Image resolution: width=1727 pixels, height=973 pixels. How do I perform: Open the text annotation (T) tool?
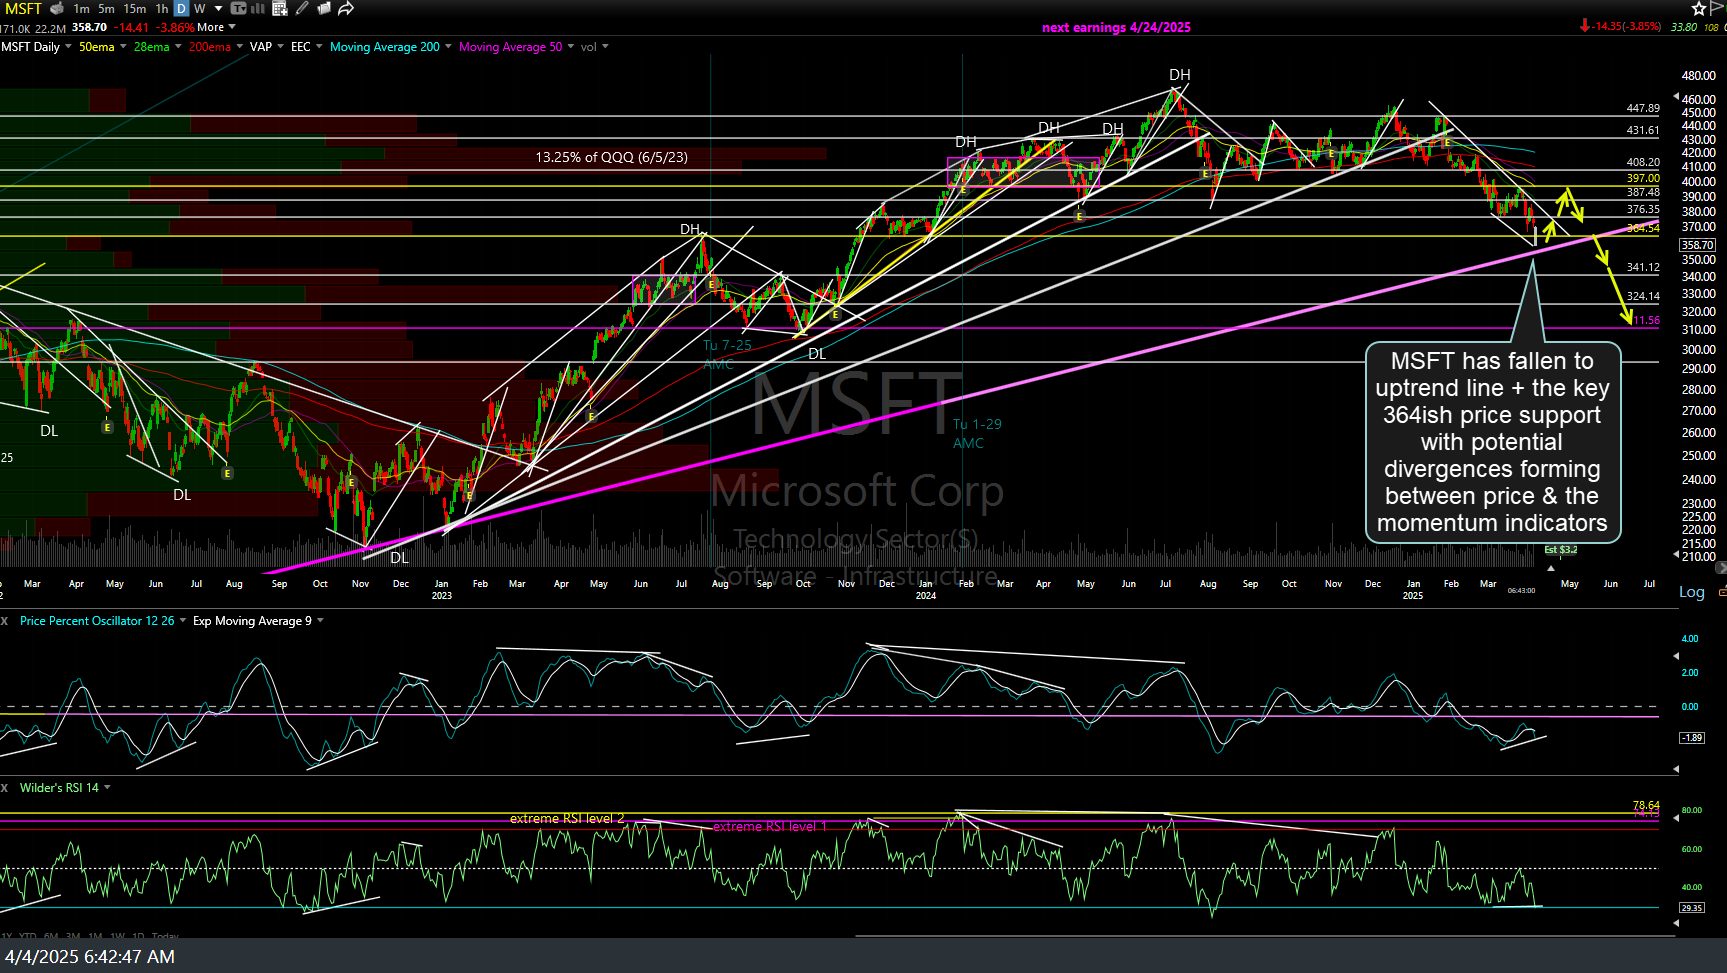239,8
